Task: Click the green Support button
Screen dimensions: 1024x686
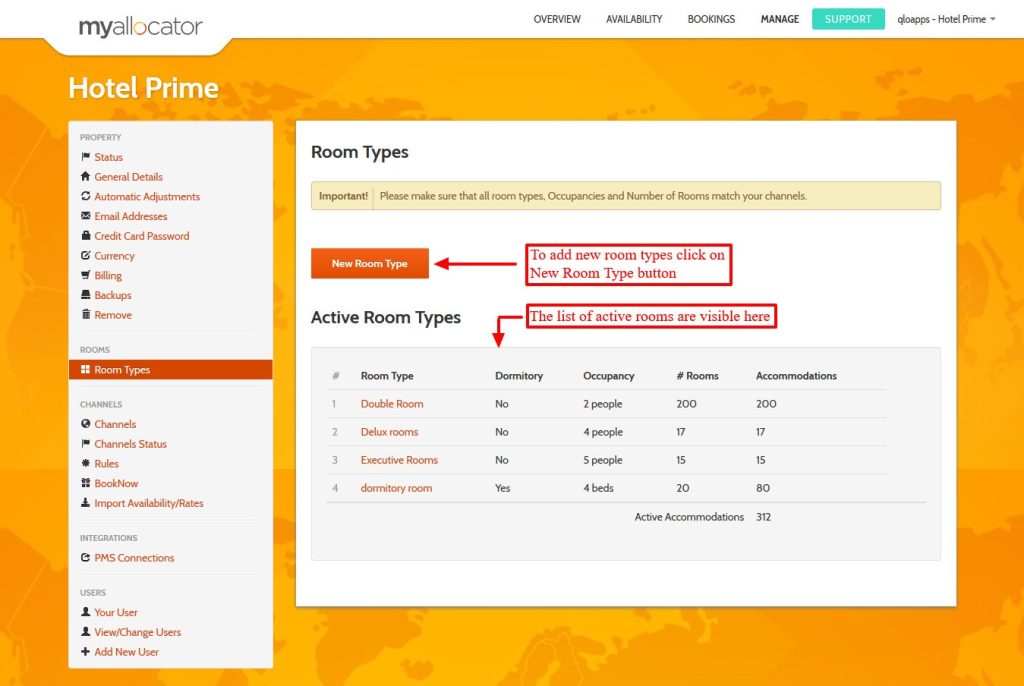Action: pos(848,19)
